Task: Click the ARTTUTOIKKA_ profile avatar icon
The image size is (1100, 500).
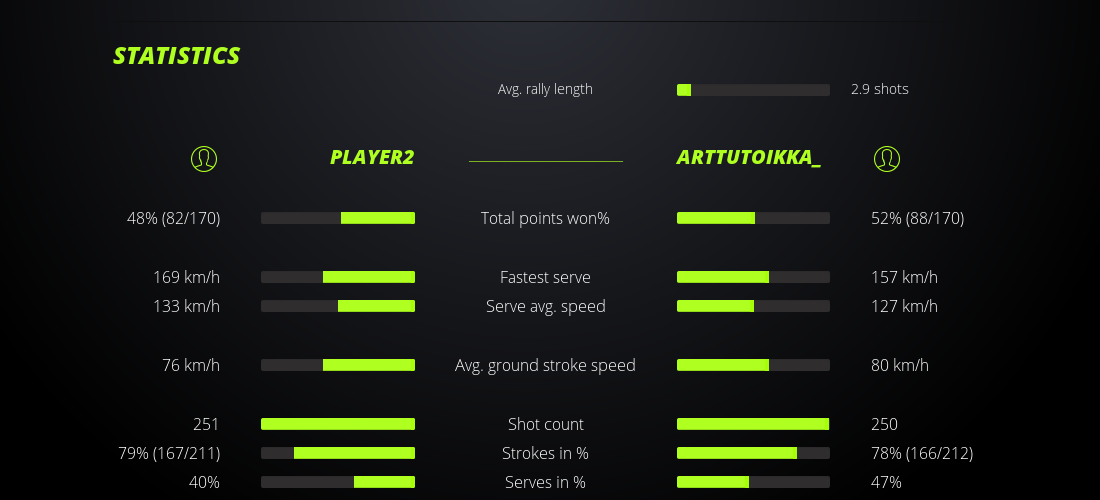Action: (887, 158)
